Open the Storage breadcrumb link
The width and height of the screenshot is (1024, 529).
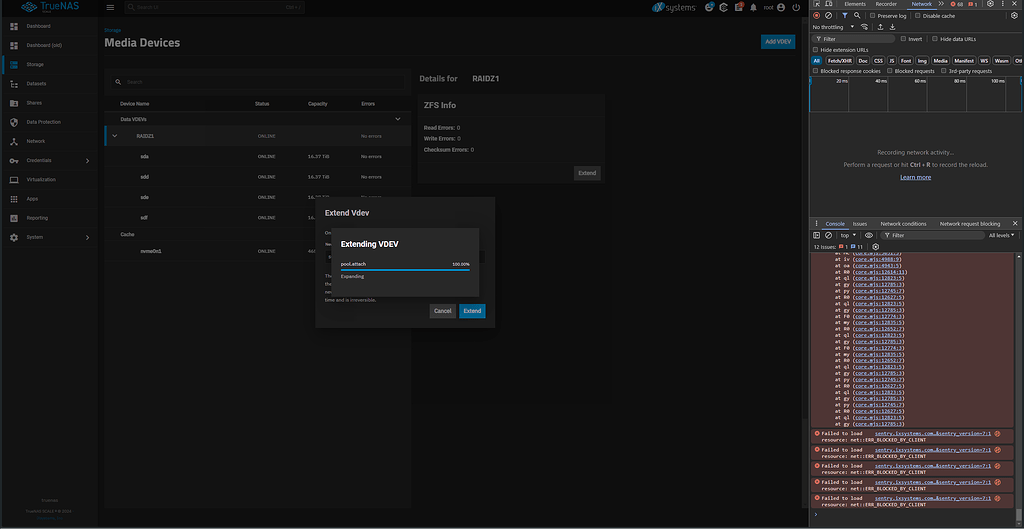pyautogui.click(x=112, y=30)
